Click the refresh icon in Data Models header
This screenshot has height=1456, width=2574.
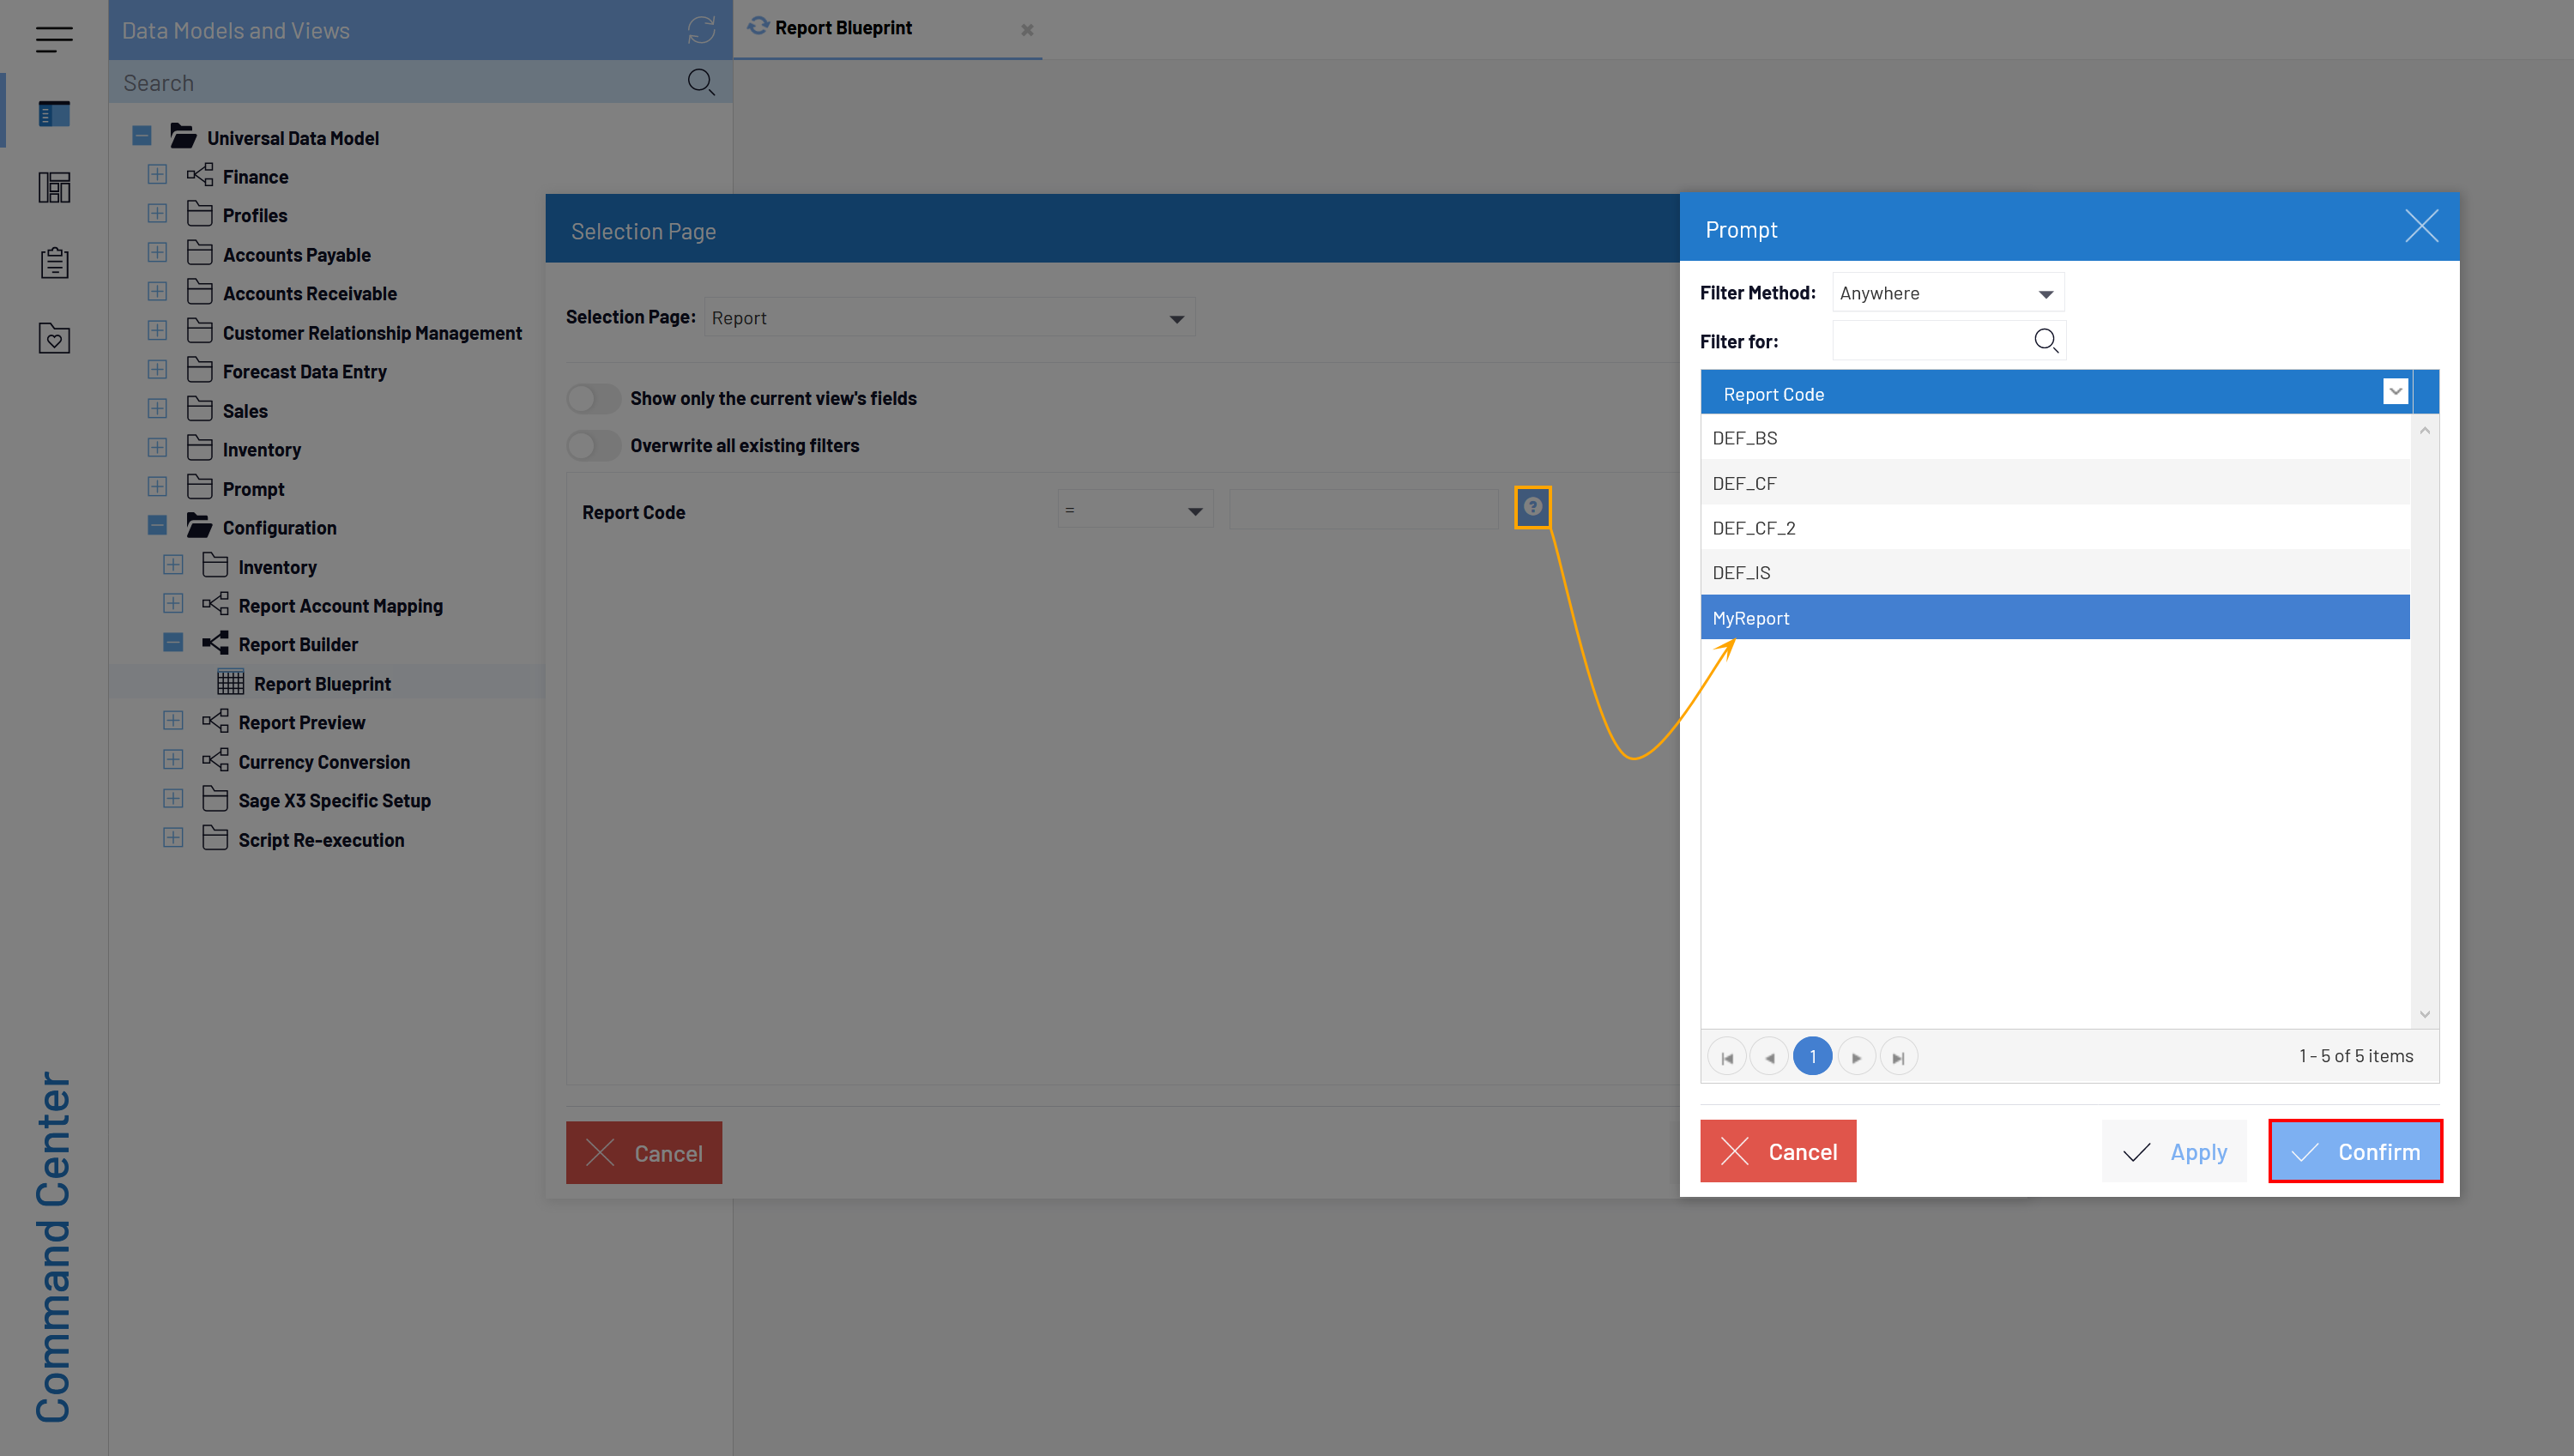tap(701, 30)
